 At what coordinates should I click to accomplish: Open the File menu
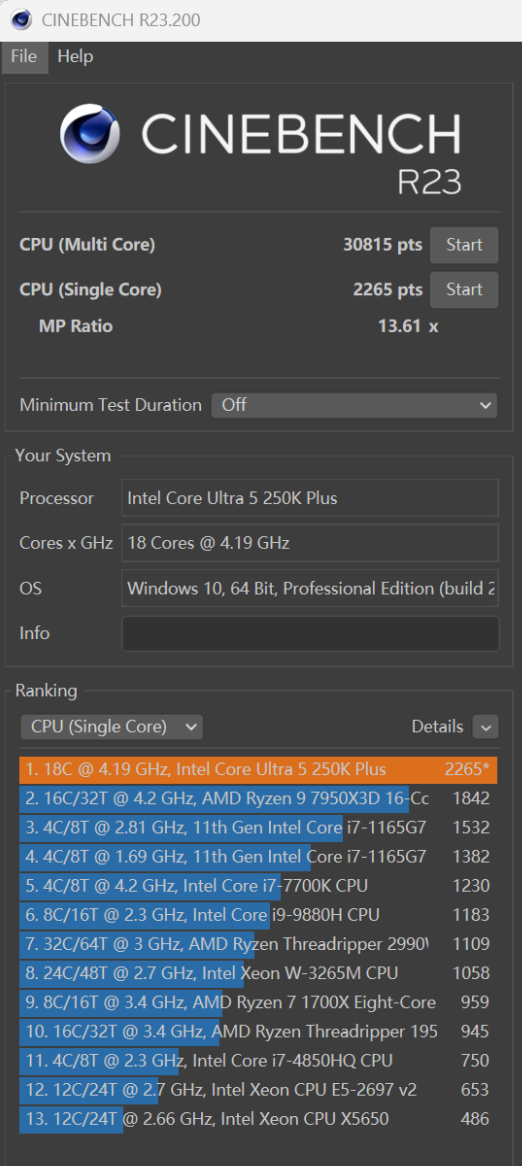click(x=25, y=57)
